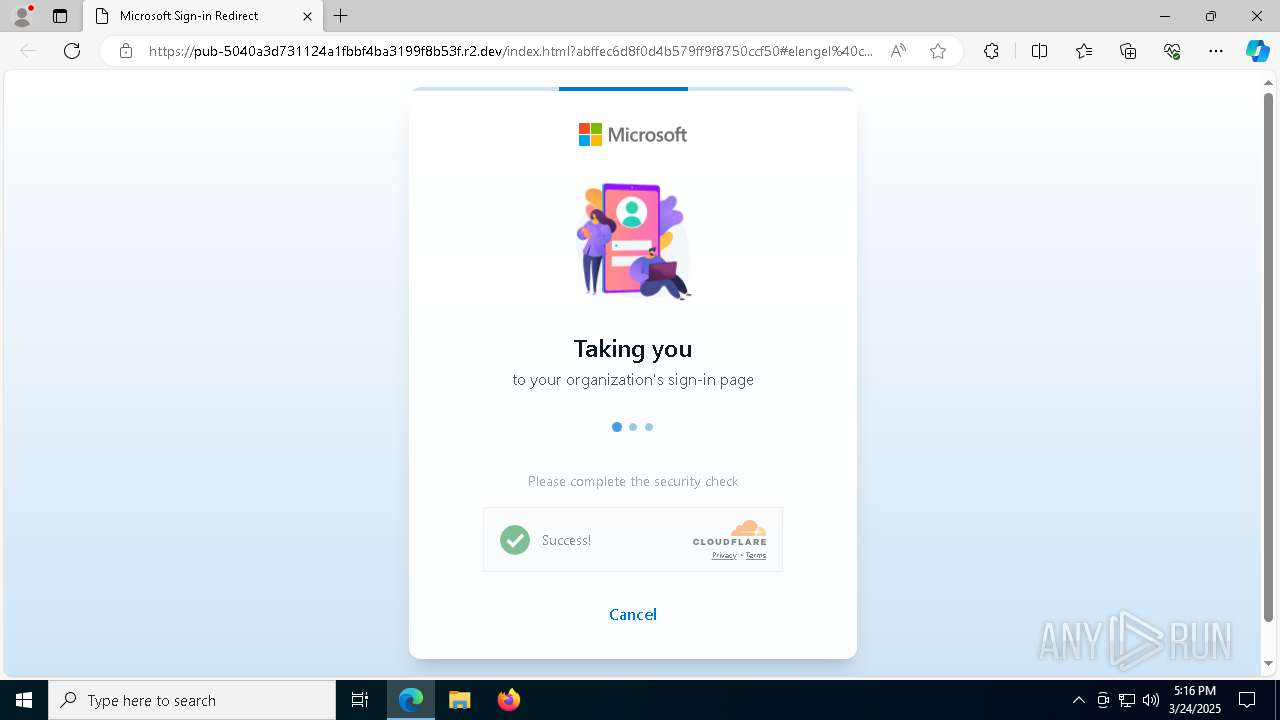The height and width of the screenshot is (720, 1280).
Task: Open Firefox from the taskbar
Action: click(509, 700)
